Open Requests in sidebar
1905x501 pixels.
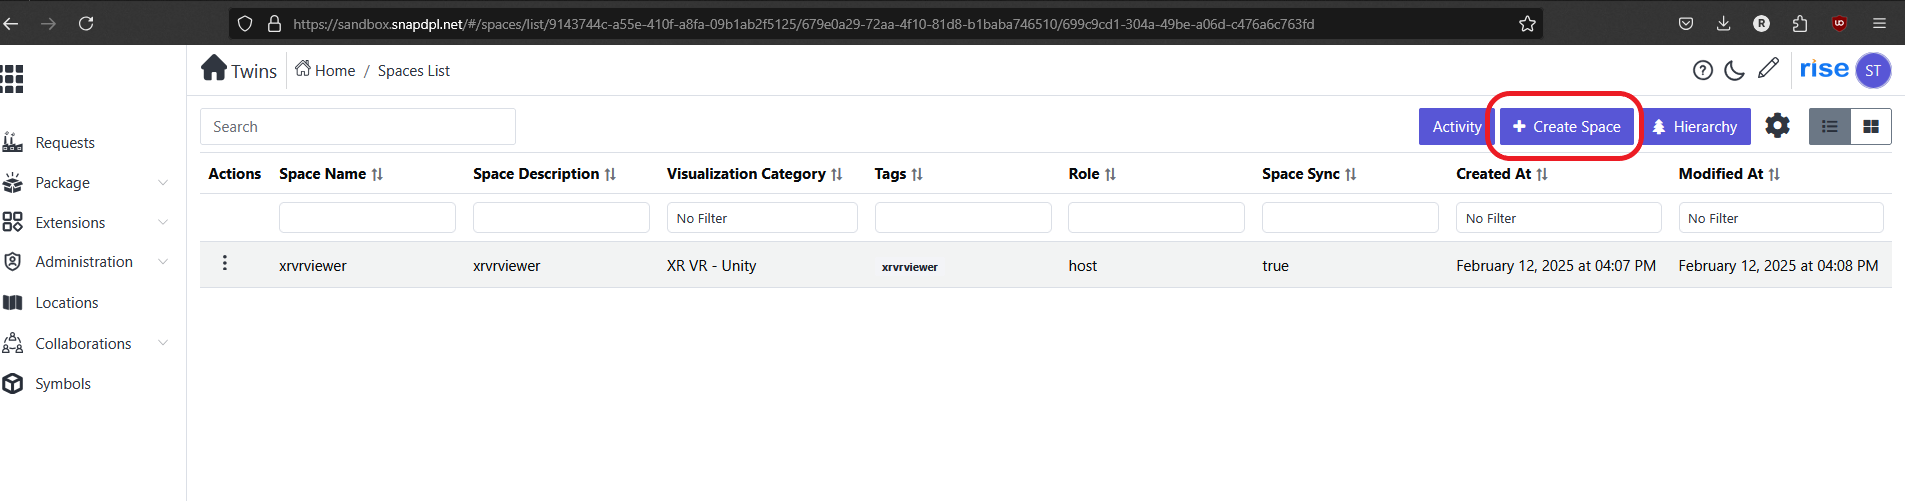coord(65,143)
